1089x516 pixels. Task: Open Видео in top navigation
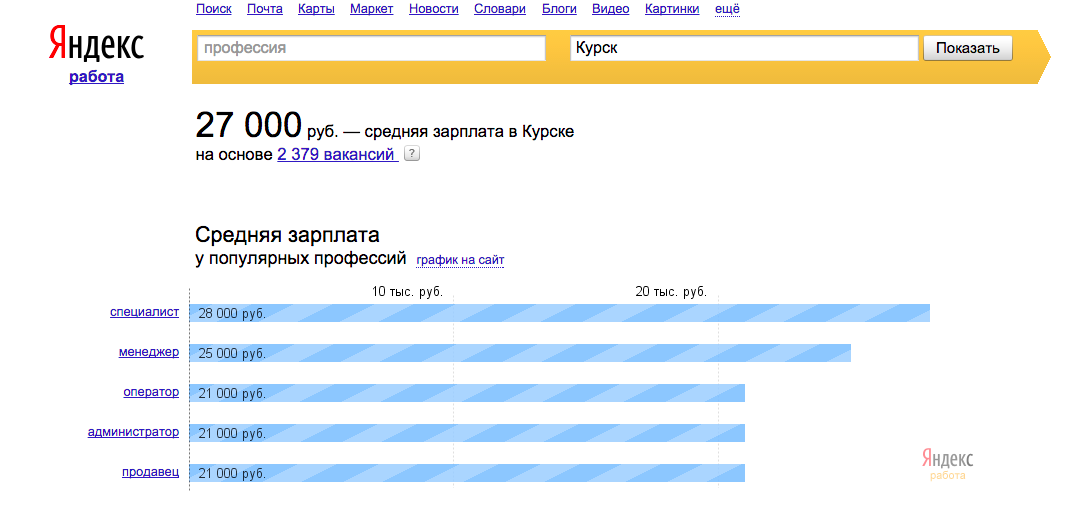point(610,9)
